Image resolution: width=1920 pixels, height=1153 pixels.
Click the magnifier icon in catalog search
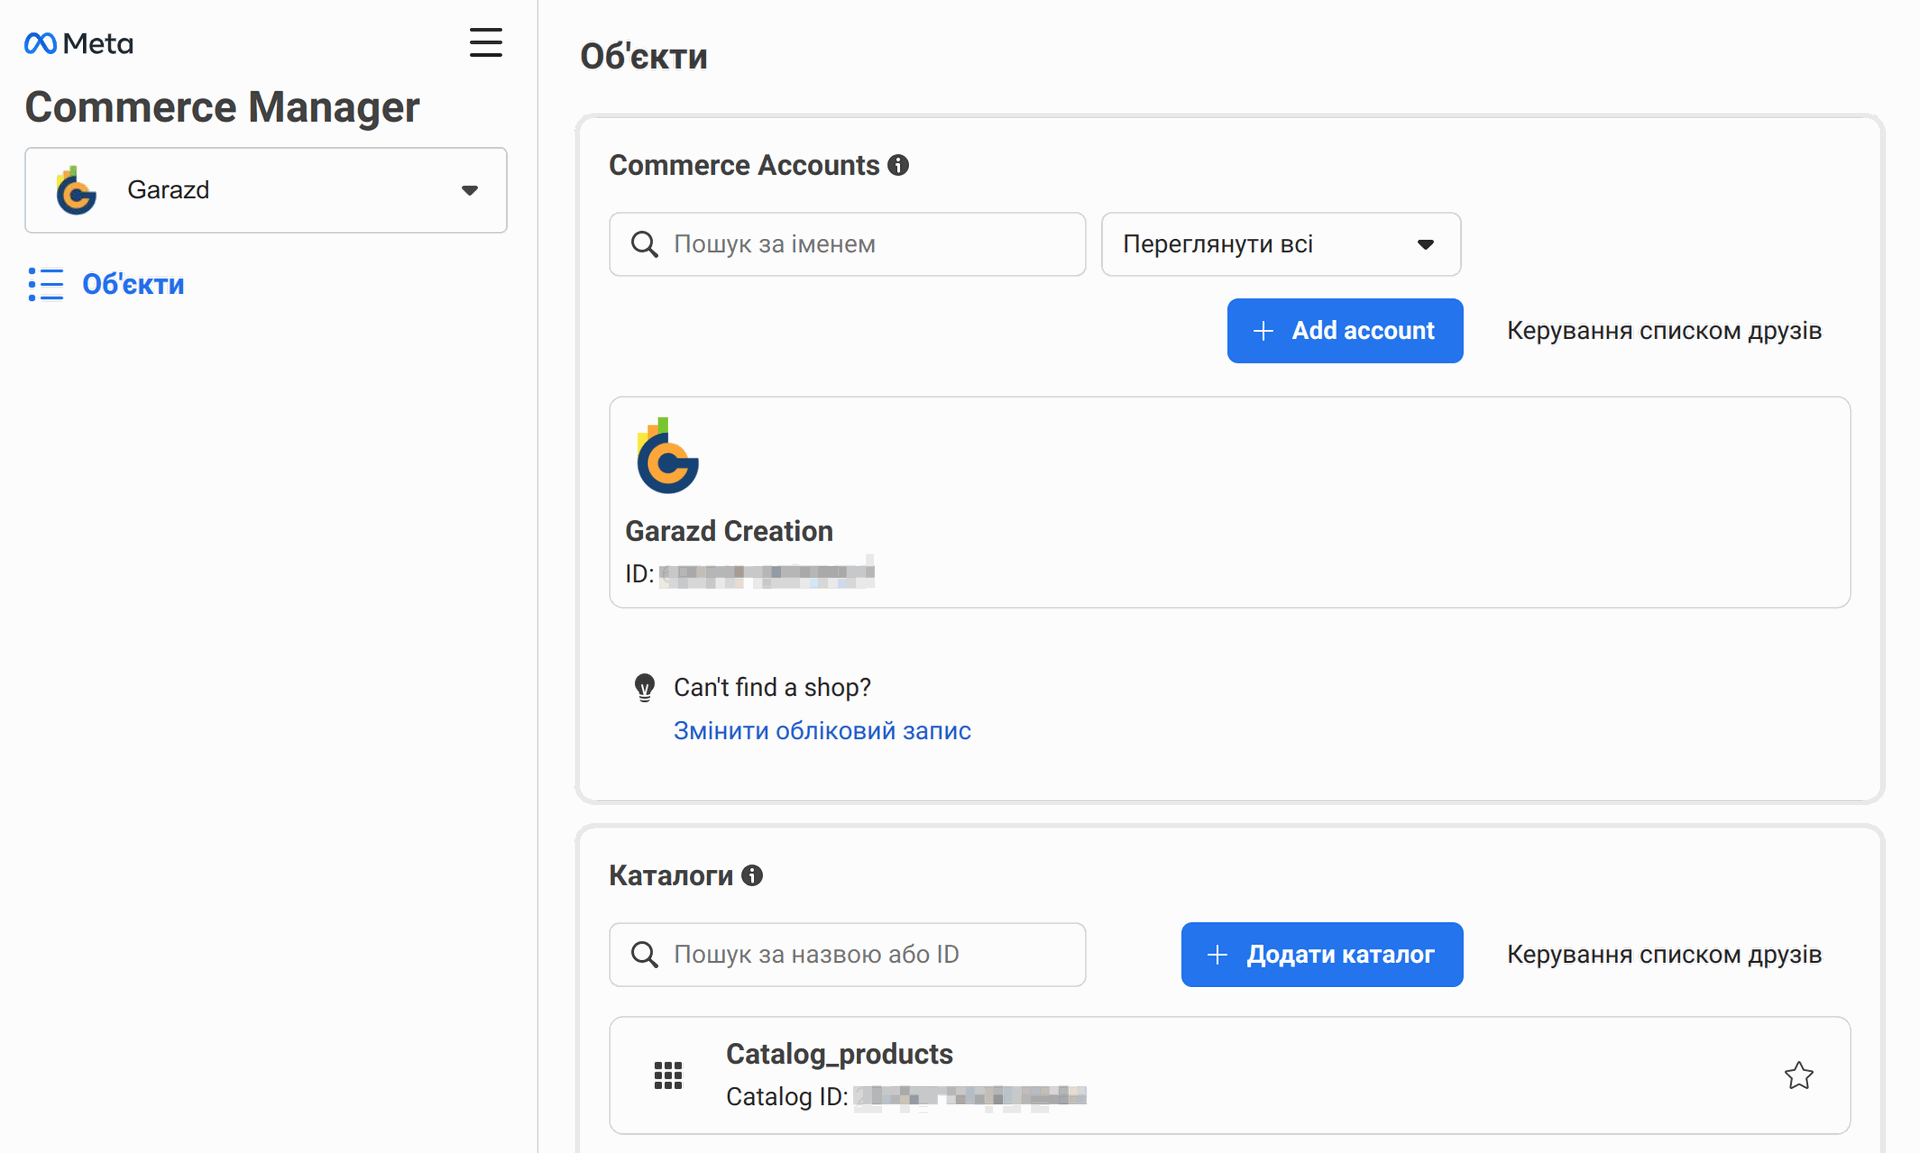click(645, 955)
